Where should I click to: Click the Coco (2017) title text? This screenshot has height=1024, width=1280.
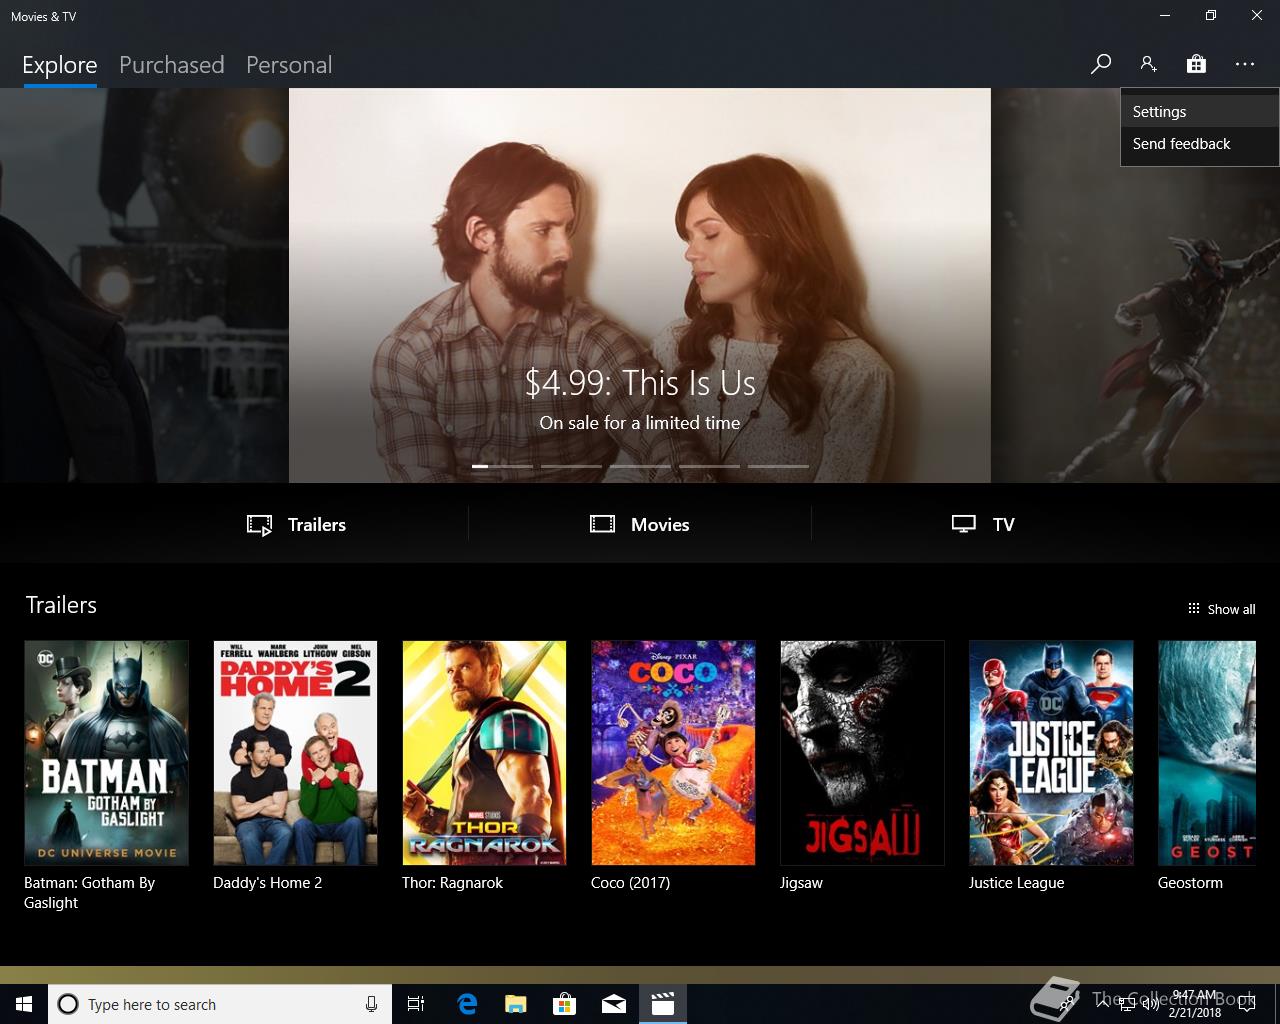click(x=630, y=883)
